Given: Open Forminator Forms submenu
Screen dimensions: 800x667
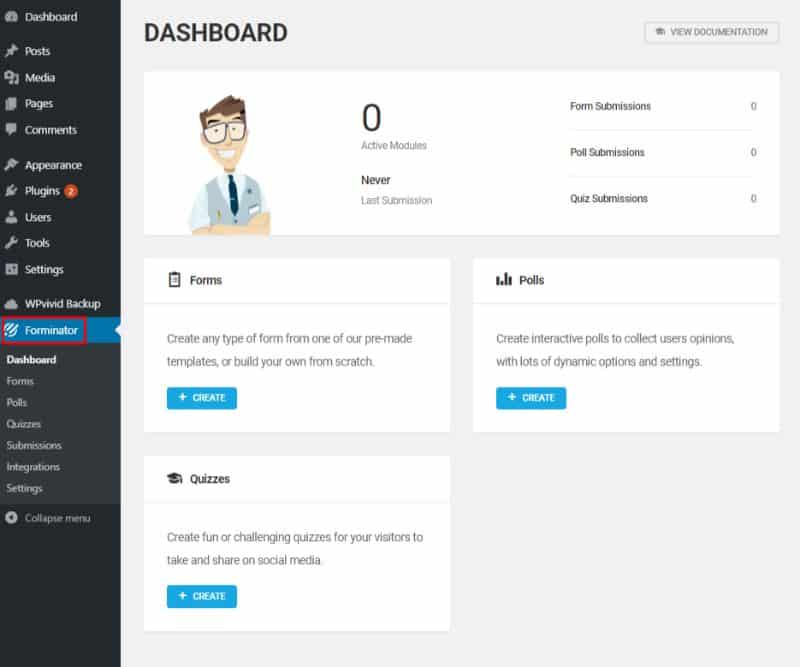Looking at the screenshot, I should [20, 381].
